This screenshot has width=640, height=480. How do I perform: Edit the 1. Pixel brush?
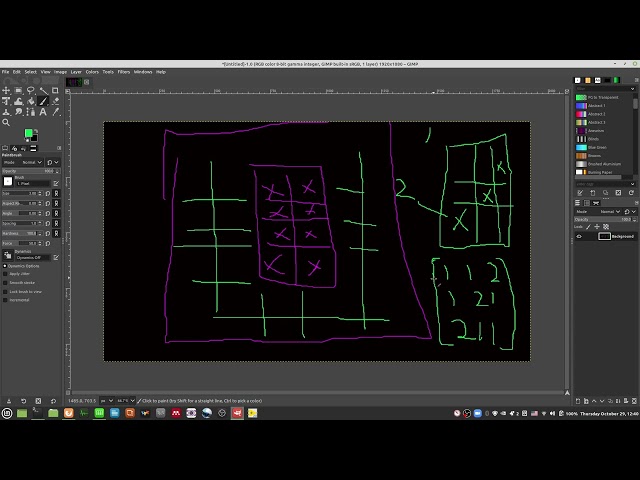coord(56,184)
